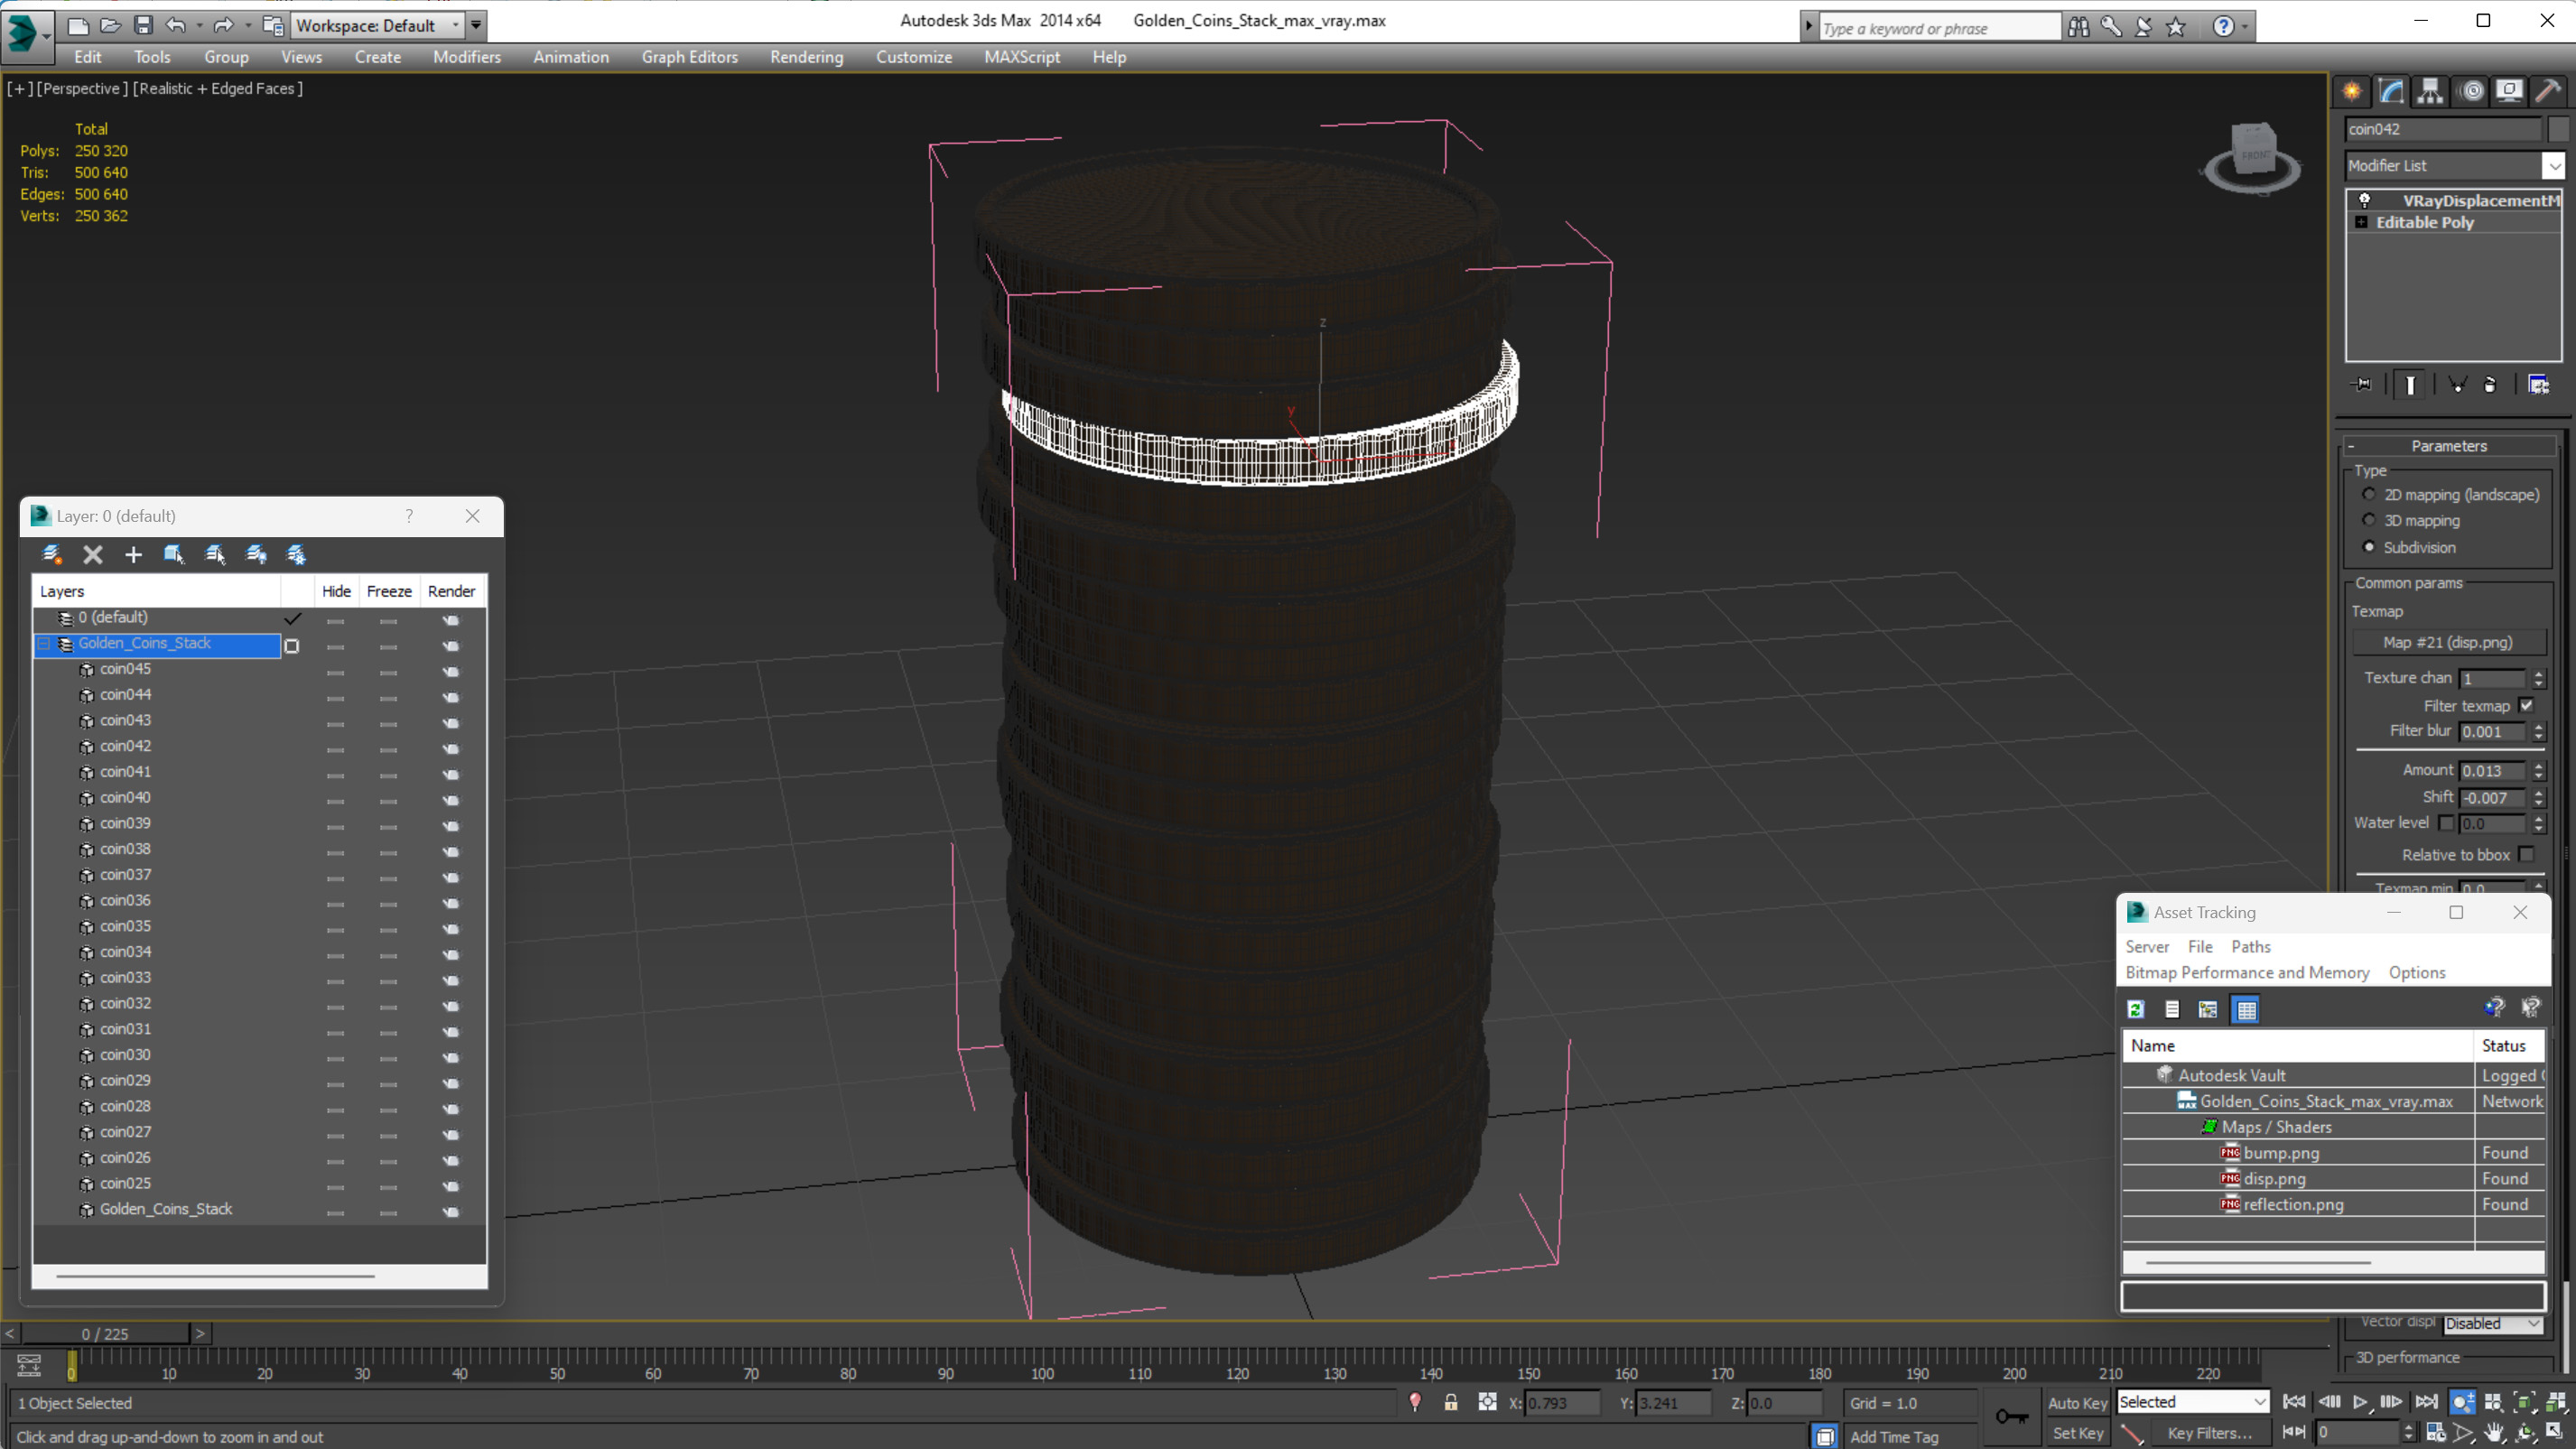Click the Pin Stack icon

click(2363, 385)
